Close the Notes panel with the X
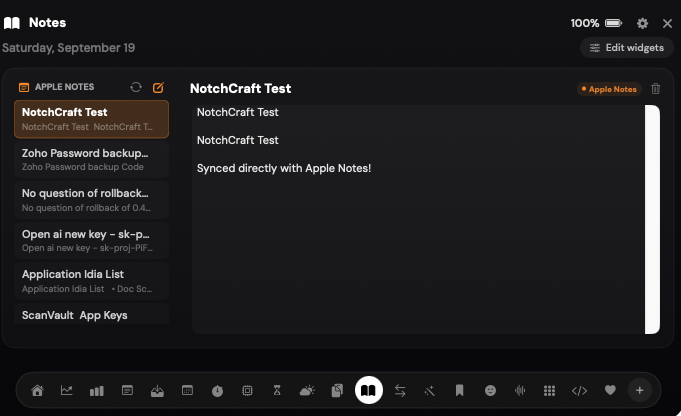This screenshot has height=416, width=681. (668, 23)
